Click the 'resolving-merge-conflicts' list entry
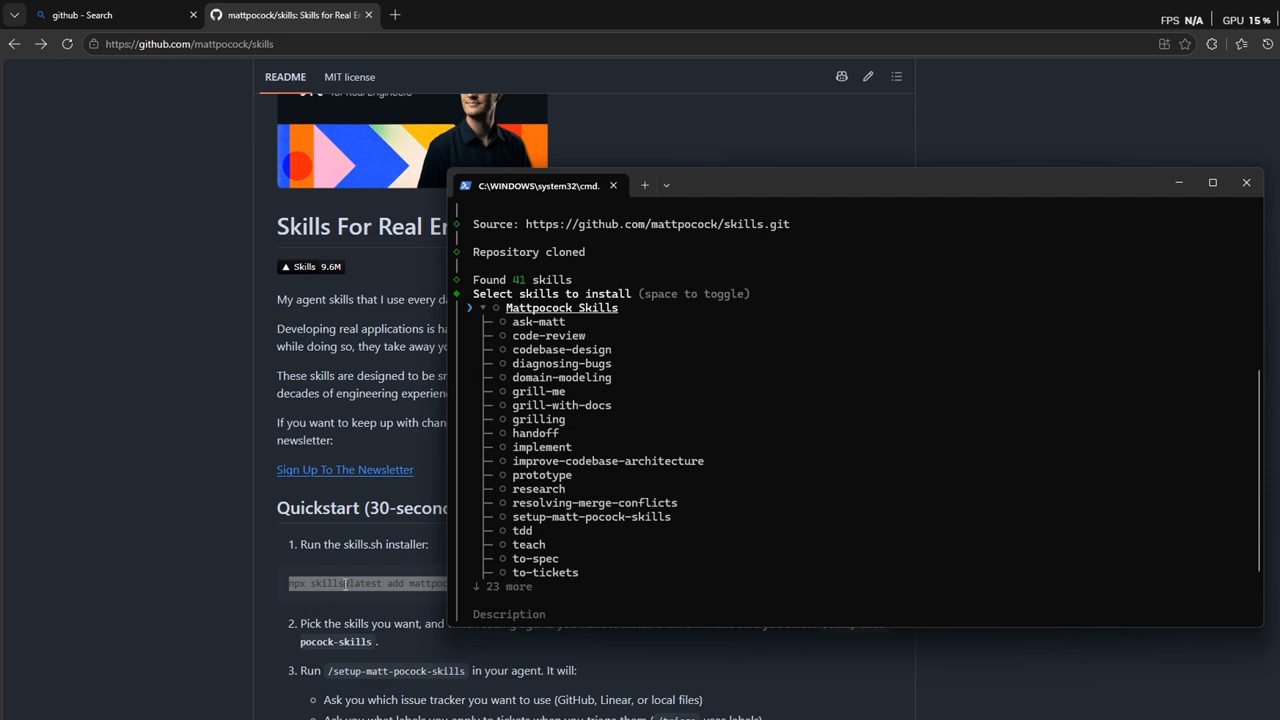 tap(594, 503)
